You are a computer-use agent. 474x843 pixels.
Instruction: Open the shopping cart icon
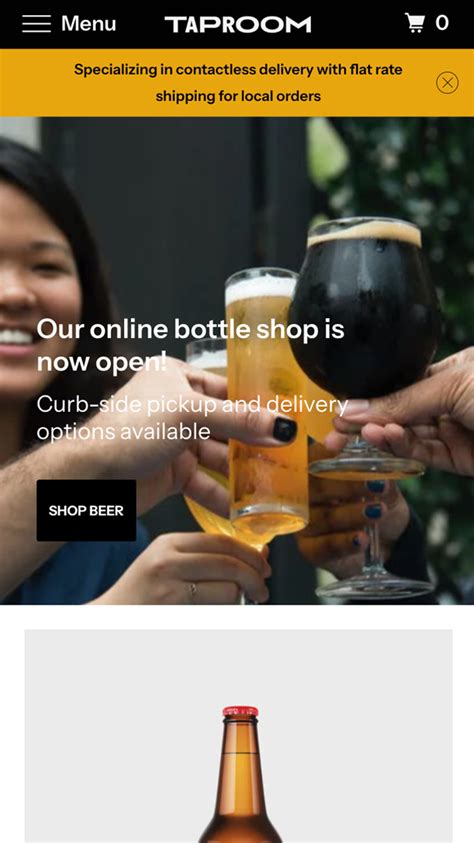414,23
